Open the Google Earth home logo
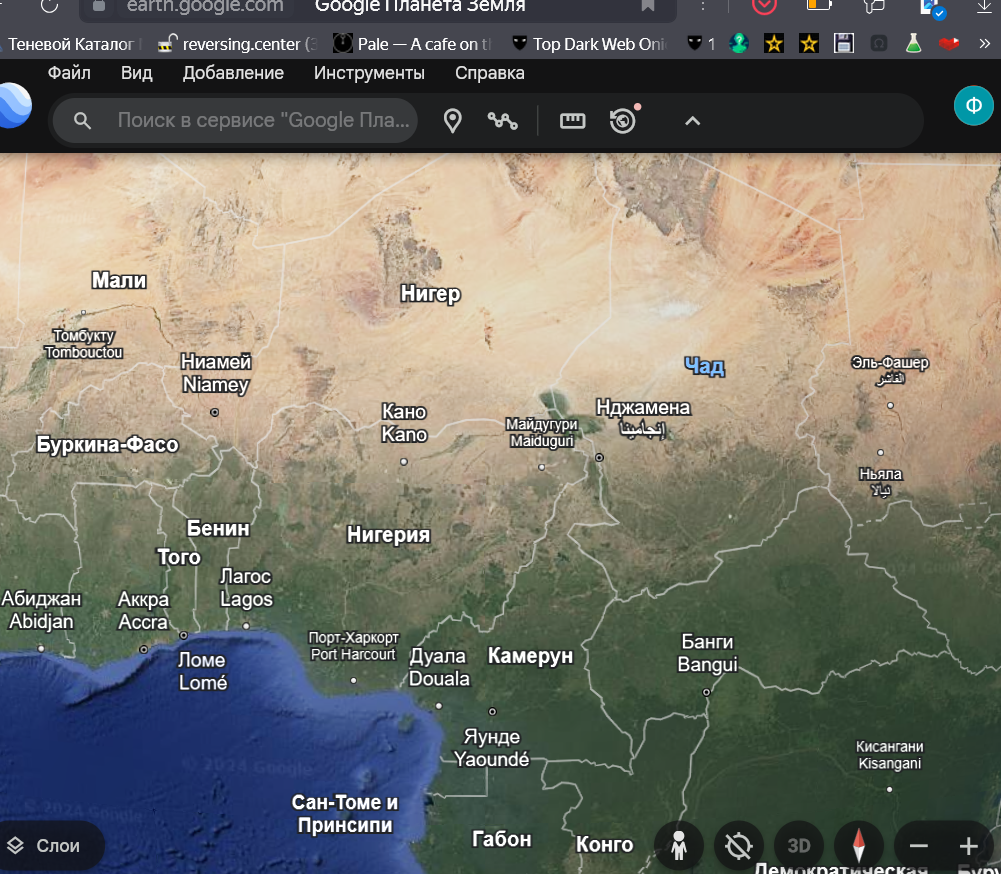 (x=14, y=106)
